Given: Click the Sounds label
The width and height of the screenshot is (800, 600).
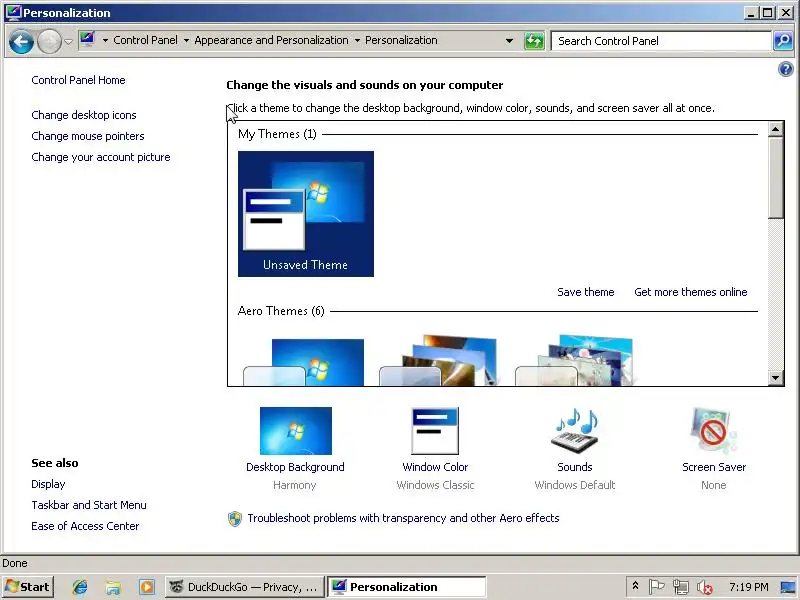Looking at the screenshot, I should pos(575,467).
